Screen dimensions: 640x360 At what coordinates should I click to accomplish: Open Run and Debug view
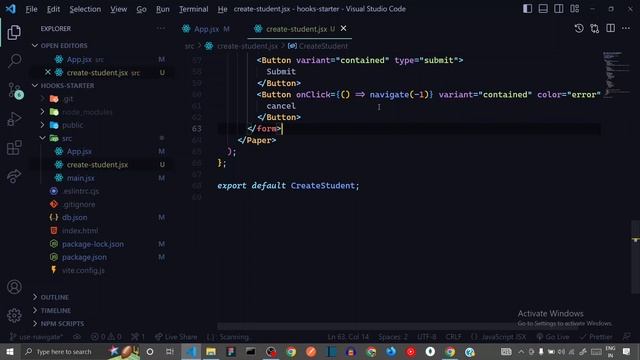14,119
